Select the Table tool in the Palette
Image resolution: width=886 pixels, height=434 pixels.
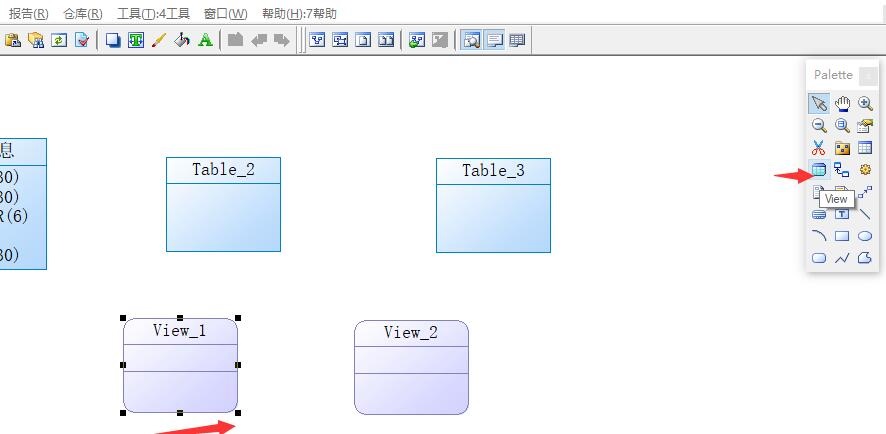[x=865, y=148]
